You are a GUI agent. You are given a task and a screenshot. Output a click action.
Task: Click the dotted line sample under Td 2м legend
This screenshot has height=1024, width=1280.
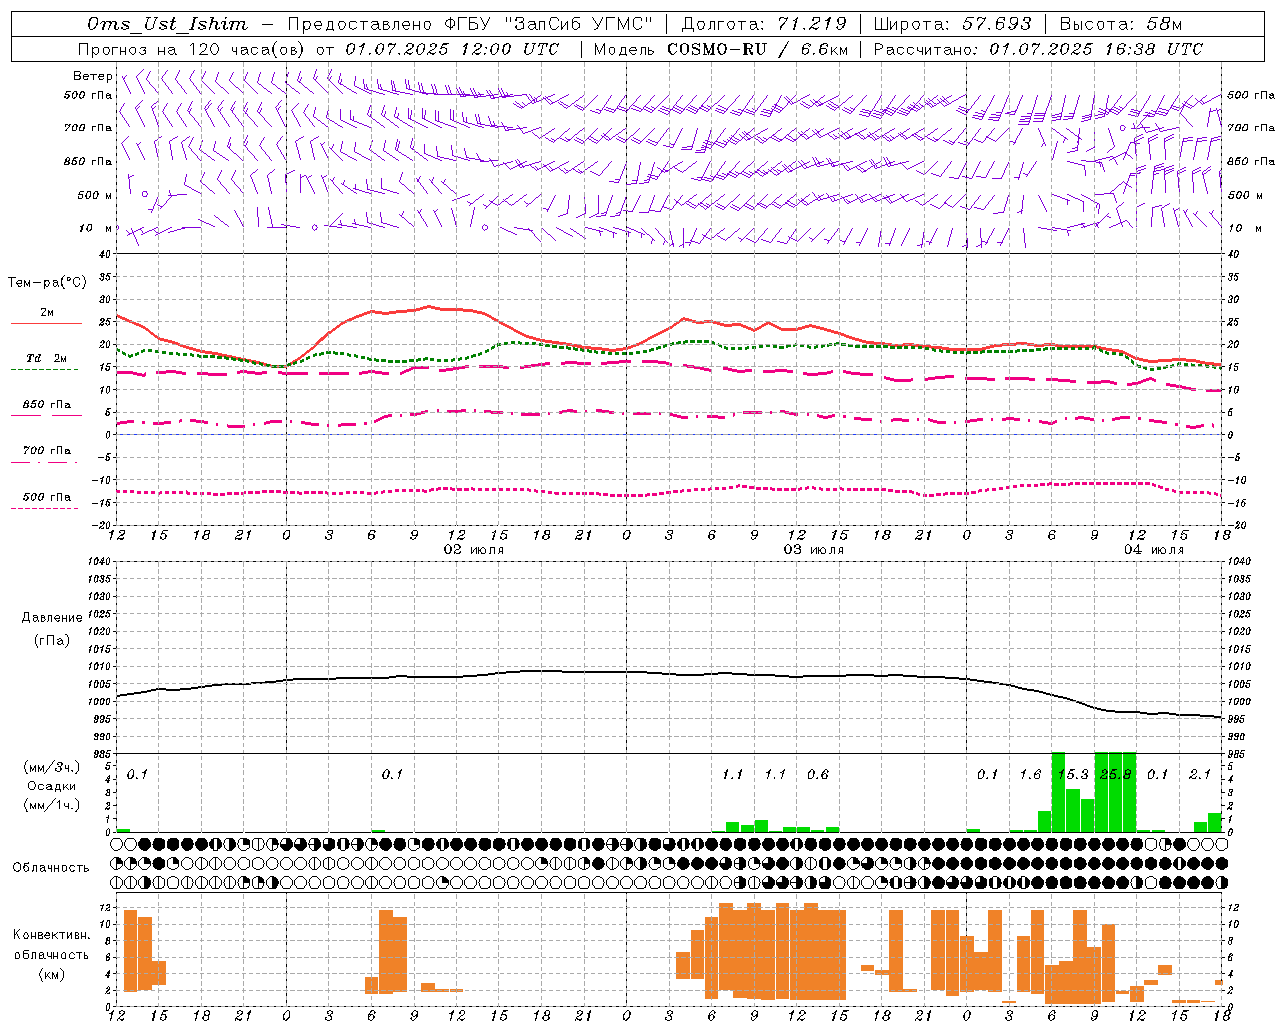click(44, 370)
